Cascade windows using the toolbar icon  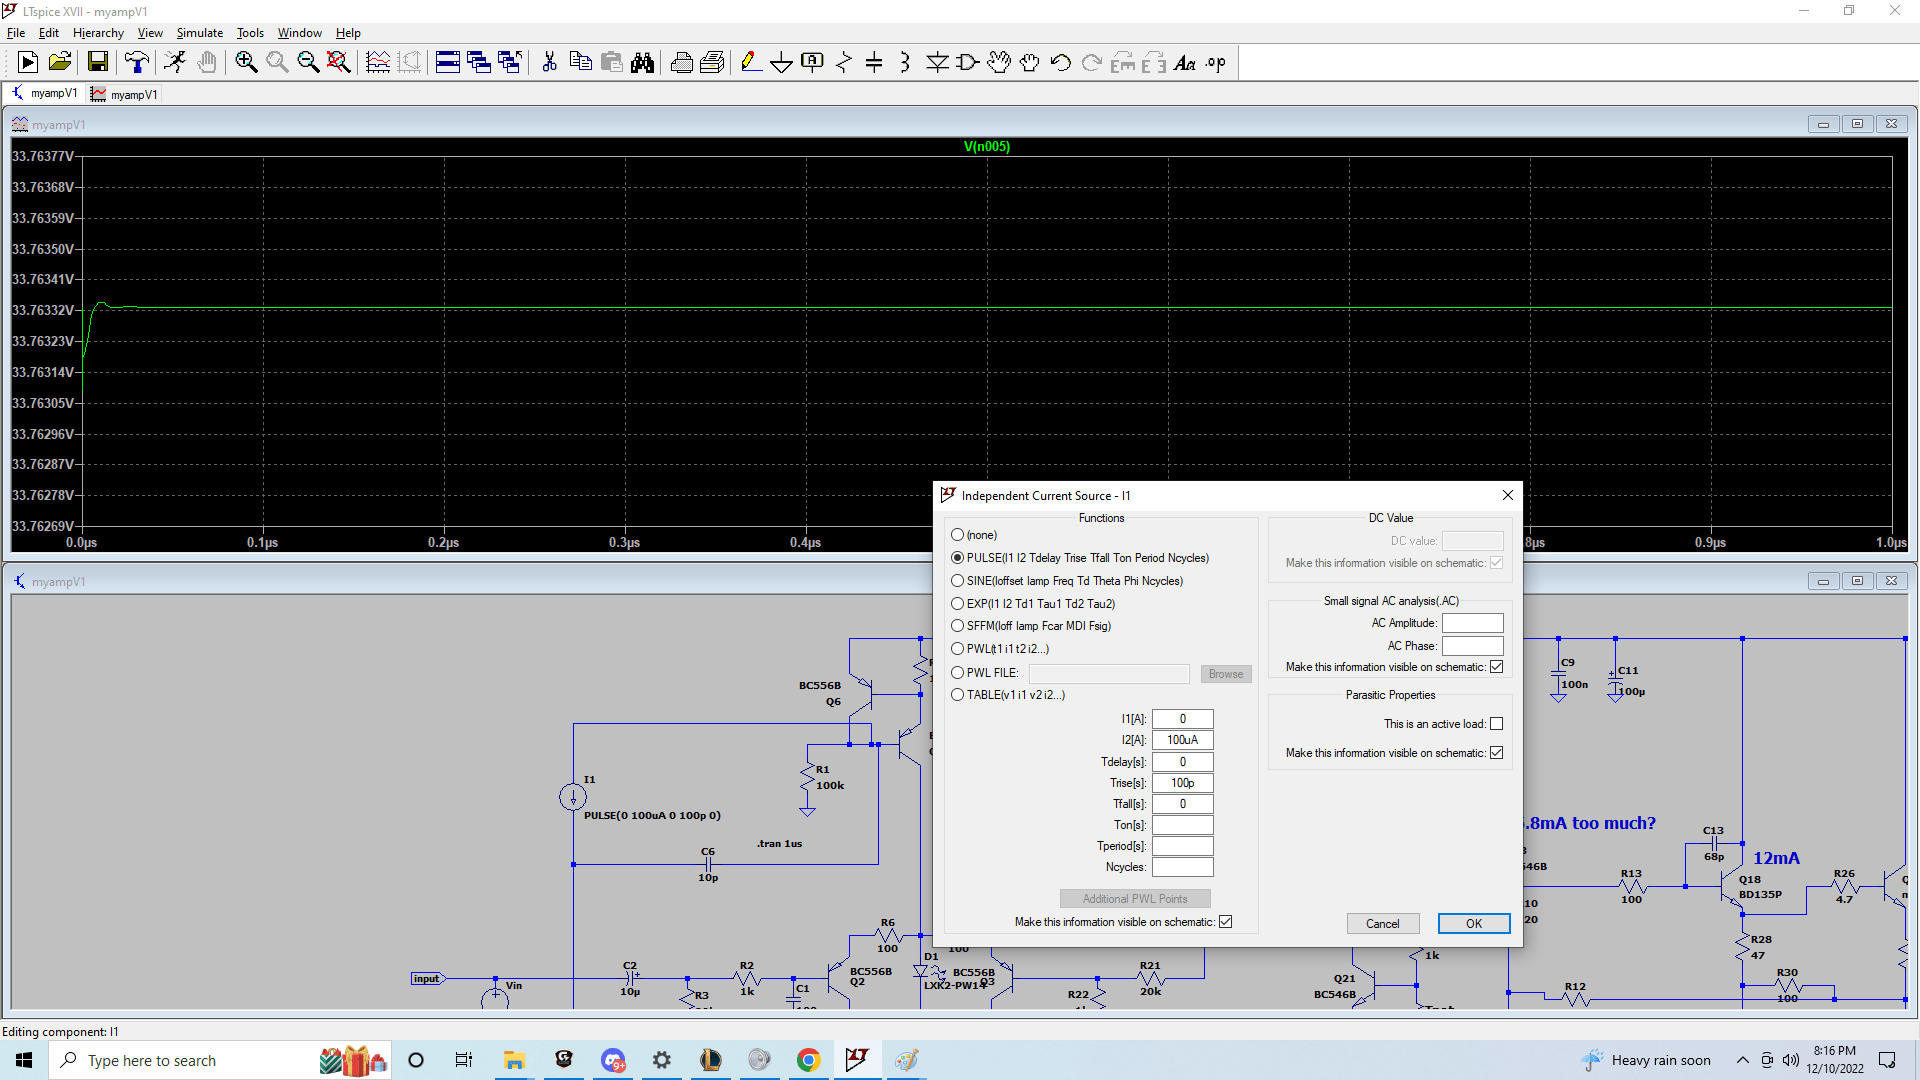(479, 63)
